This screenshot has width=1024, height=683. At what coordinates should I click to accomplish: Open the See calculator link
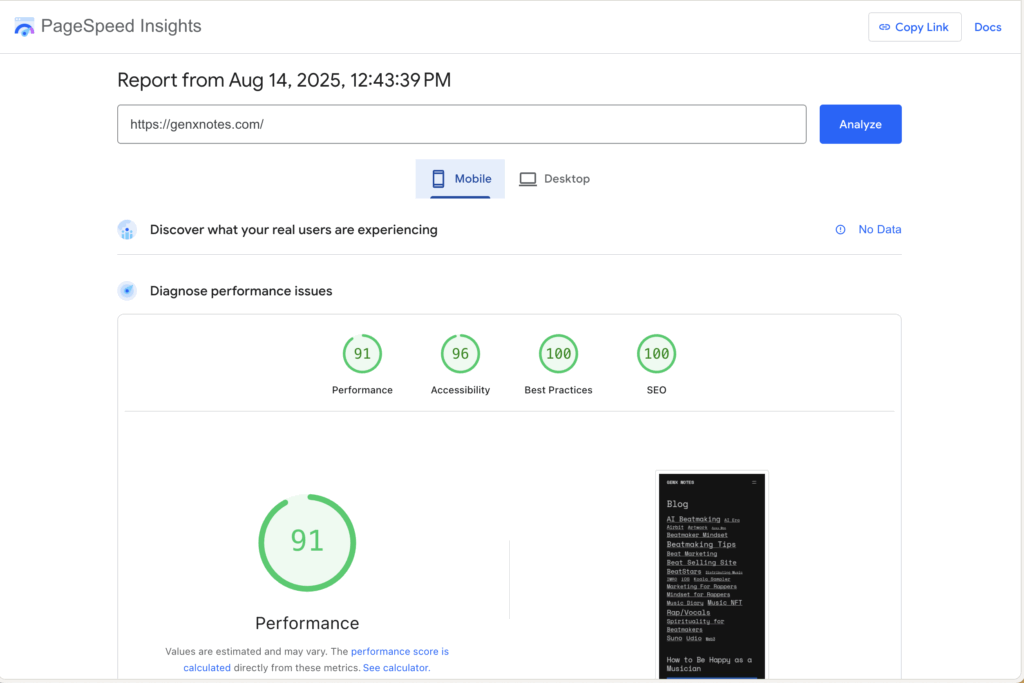pos(396,667)
